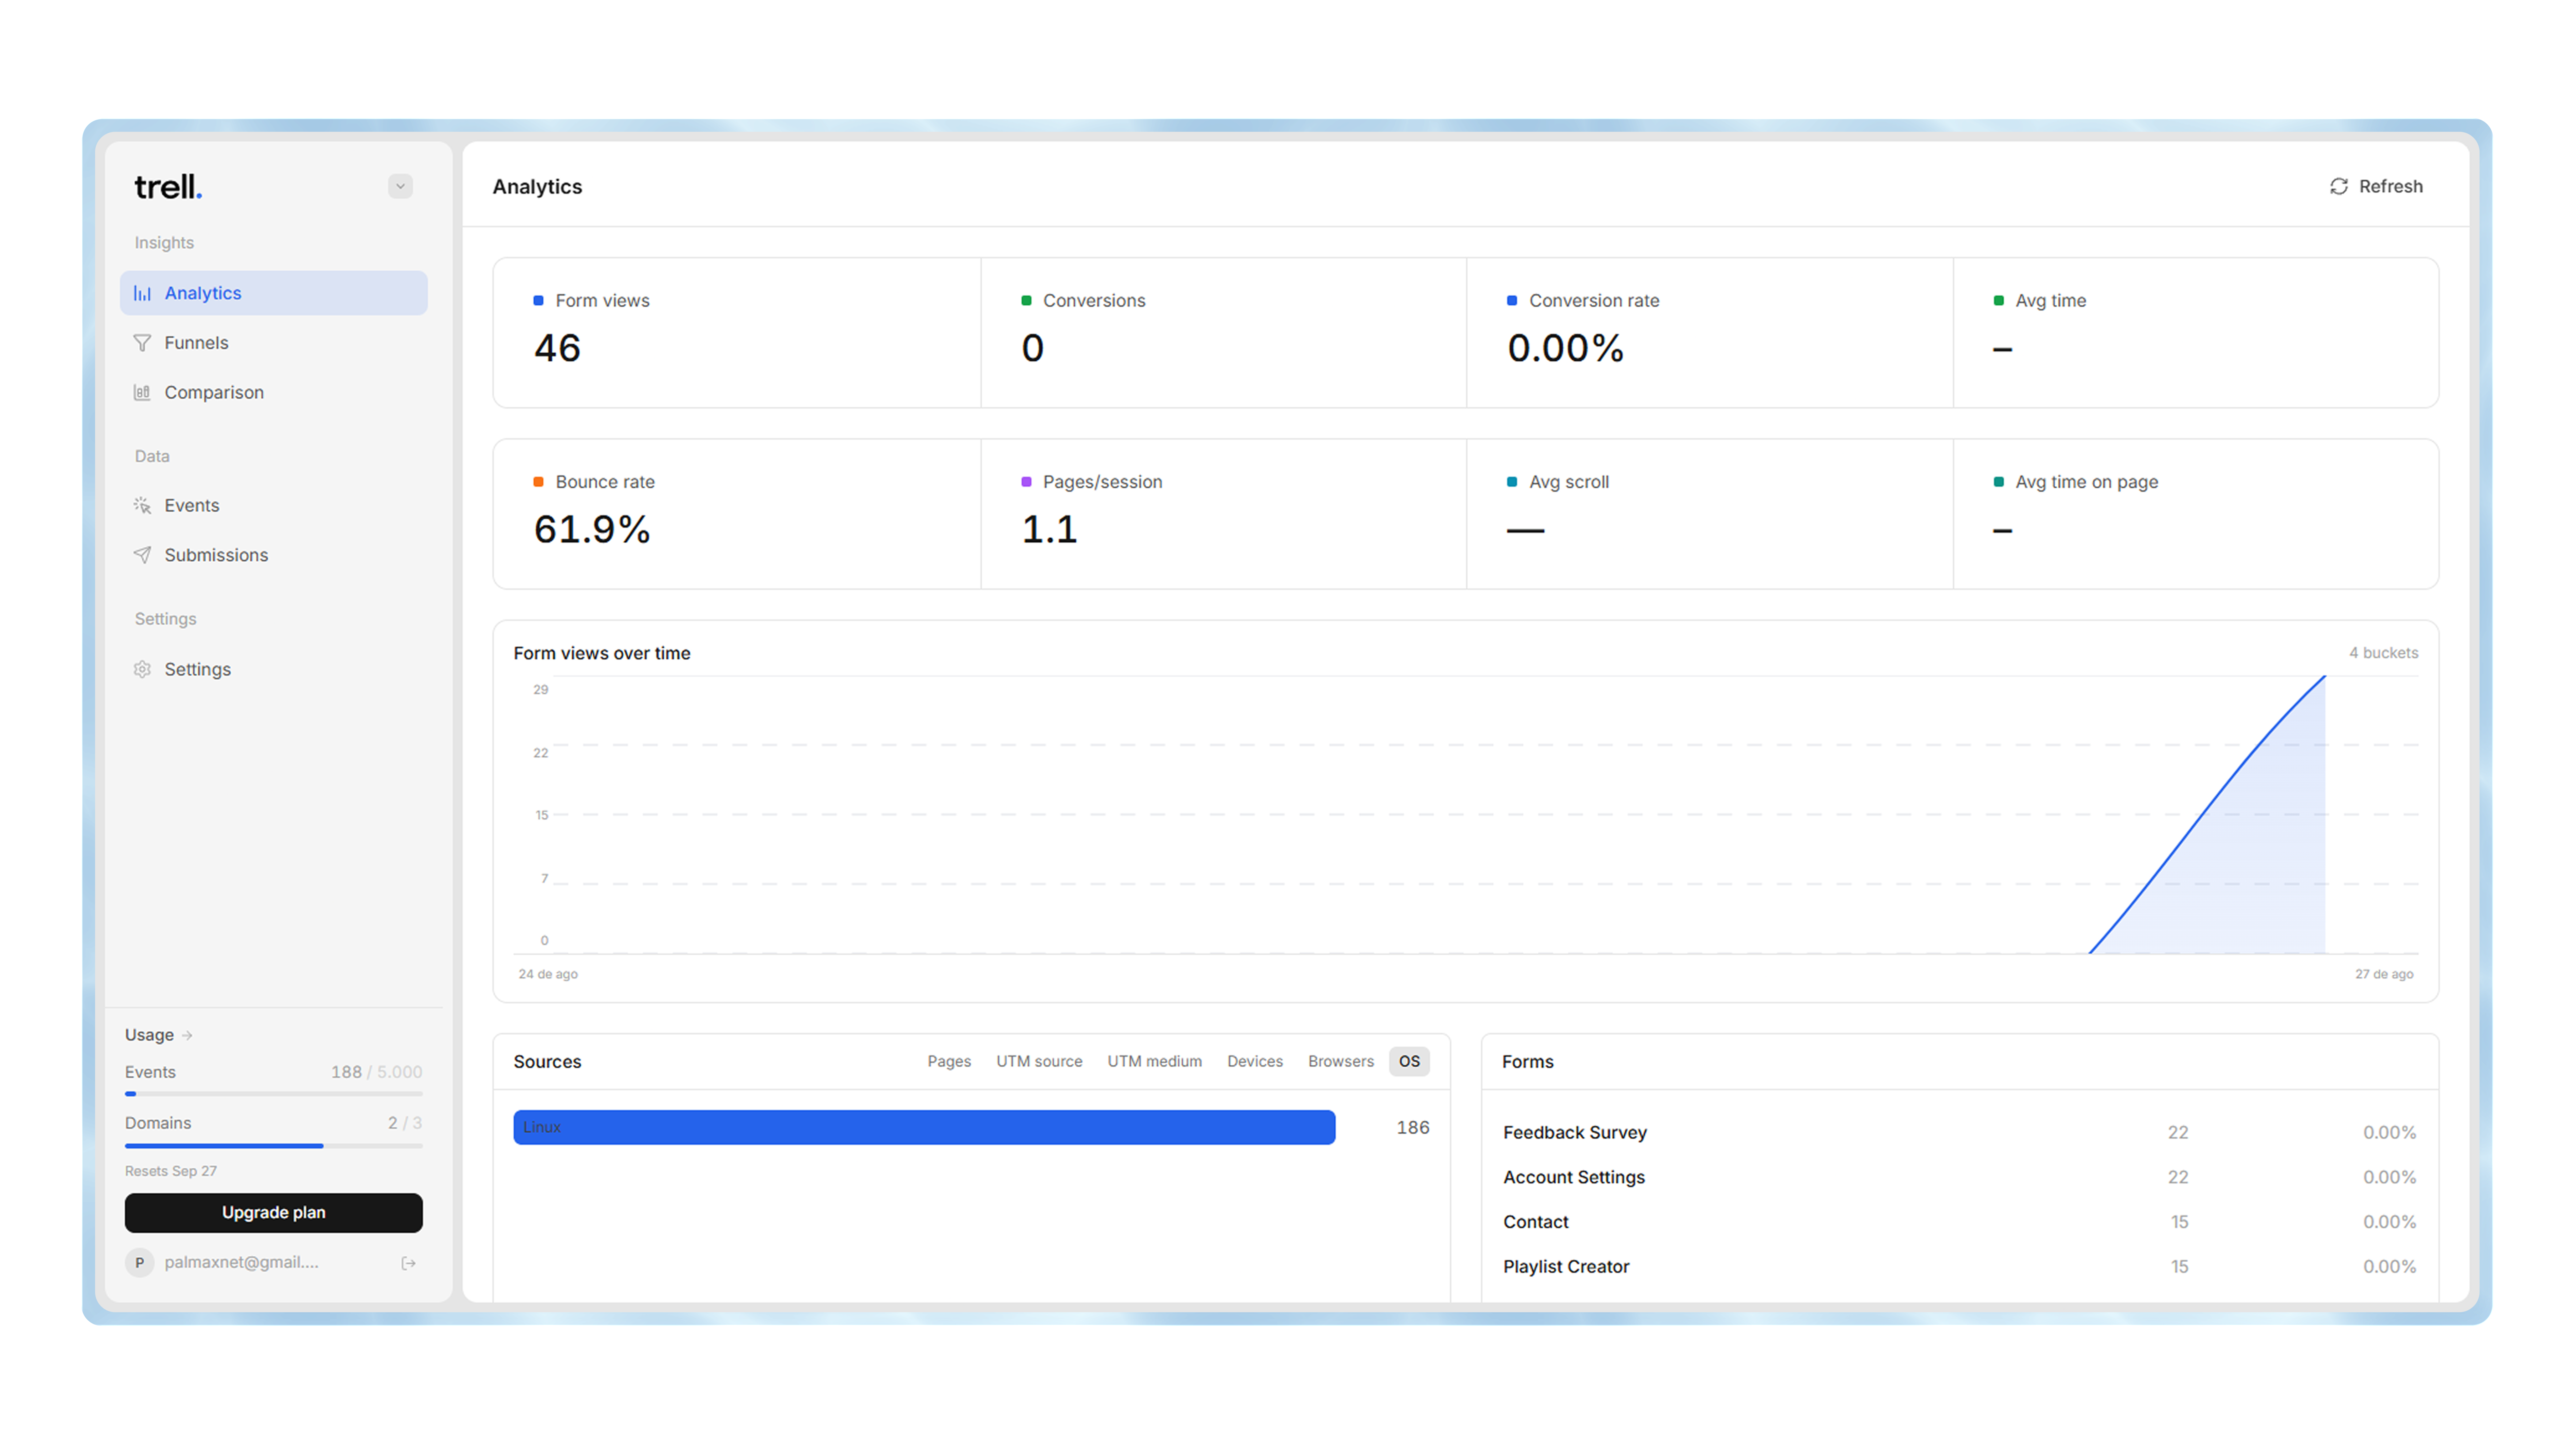2576x1444 pixels.
Task: Click the Domains count '2 / 3'
Action: point(405,1123)
